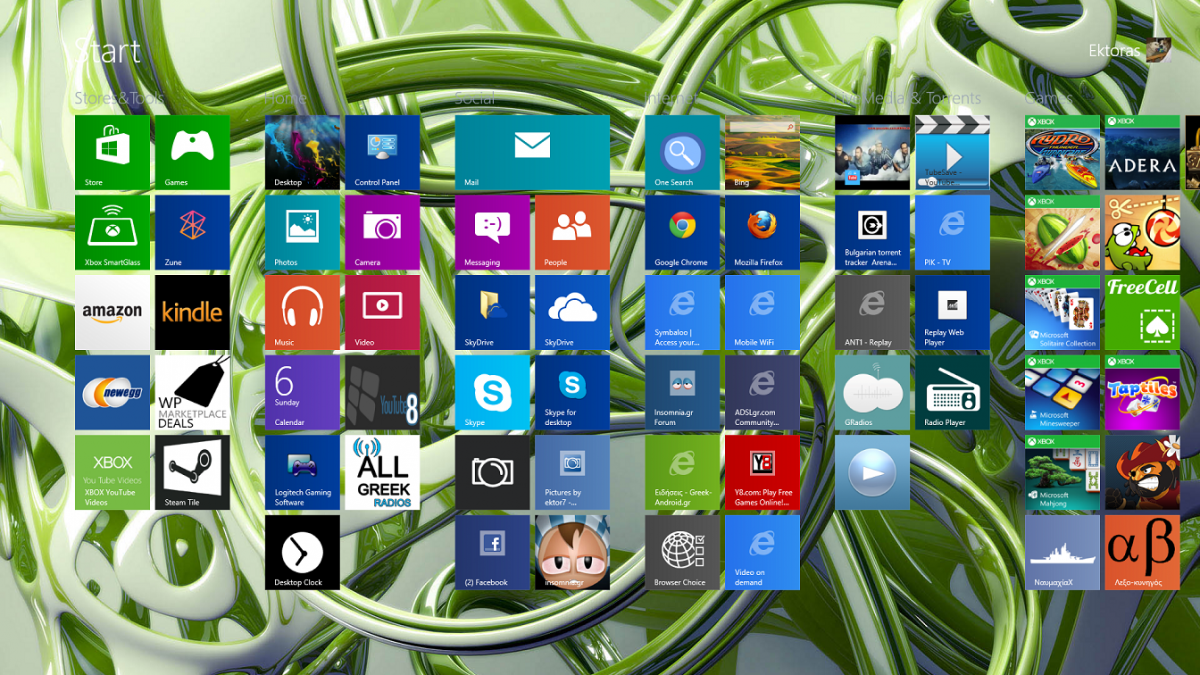
Task: Launch Microsoft Mahjong tile
Action: coord(1062,472)
